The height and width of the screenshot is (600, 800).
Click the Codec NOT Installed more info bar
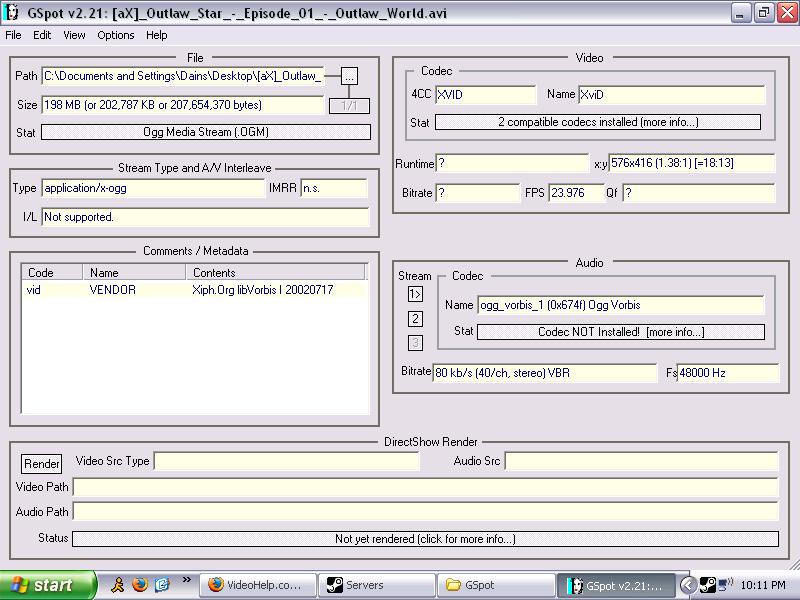point(621,332)
